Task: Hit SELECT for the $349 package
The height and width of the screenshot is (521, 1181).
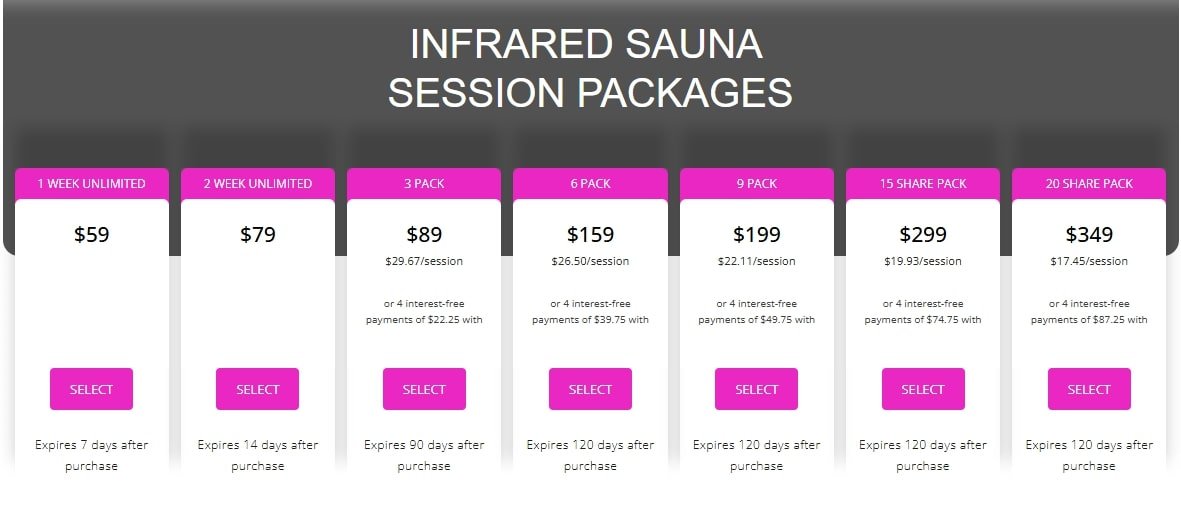Action: [x=1089, y=389]
